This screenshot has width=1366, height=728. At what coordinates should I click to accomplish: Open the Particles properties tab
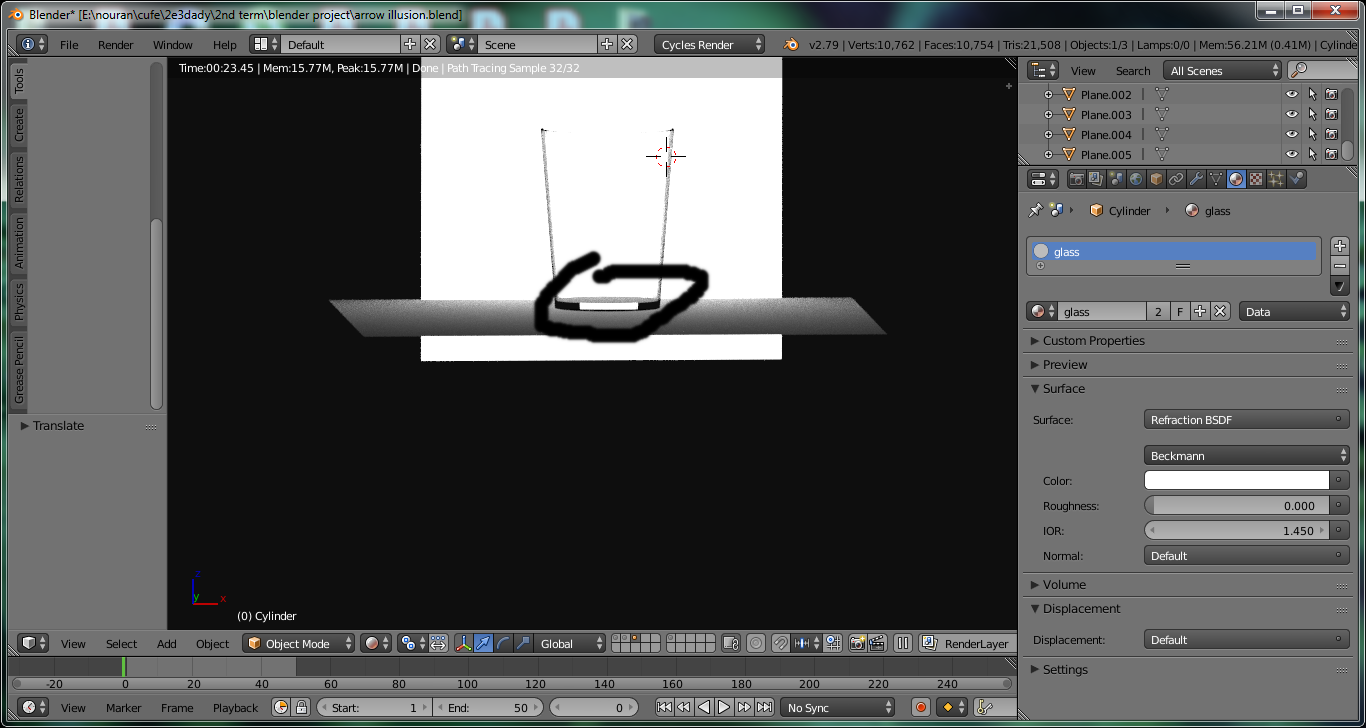point(1276,179)
